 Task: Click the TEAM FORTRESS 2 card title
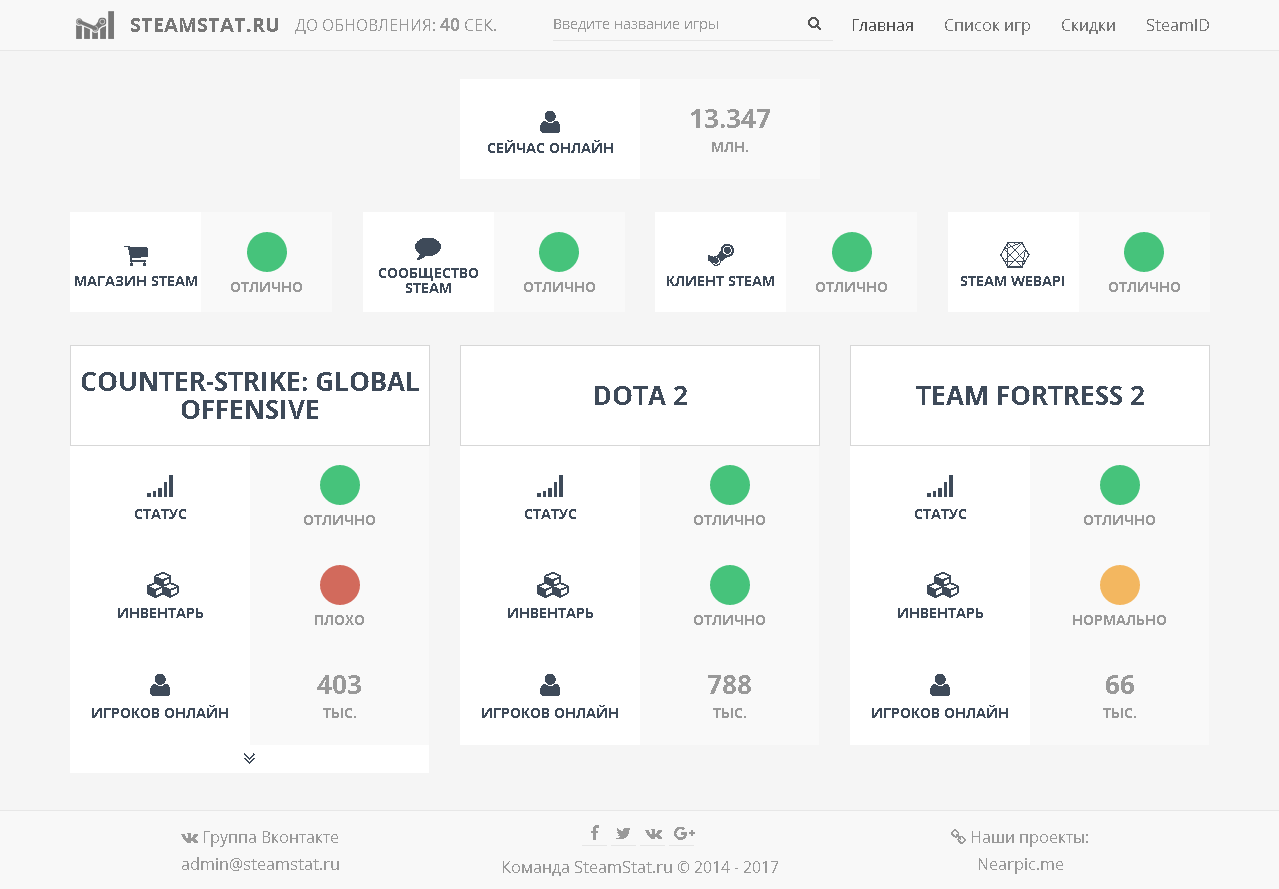tap(1030, 395)
